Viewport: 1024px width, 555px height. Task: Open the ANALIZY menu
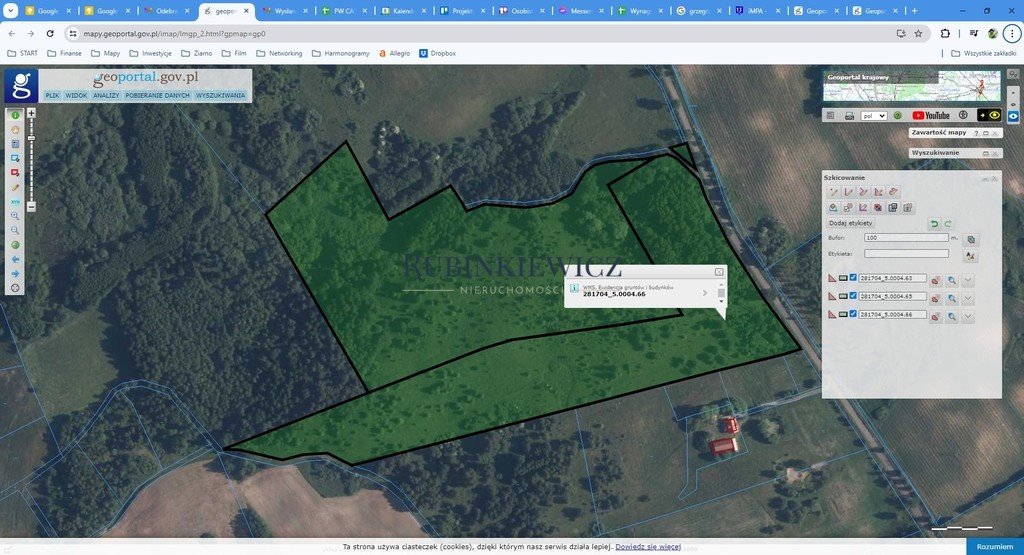[x=106, y=95]
